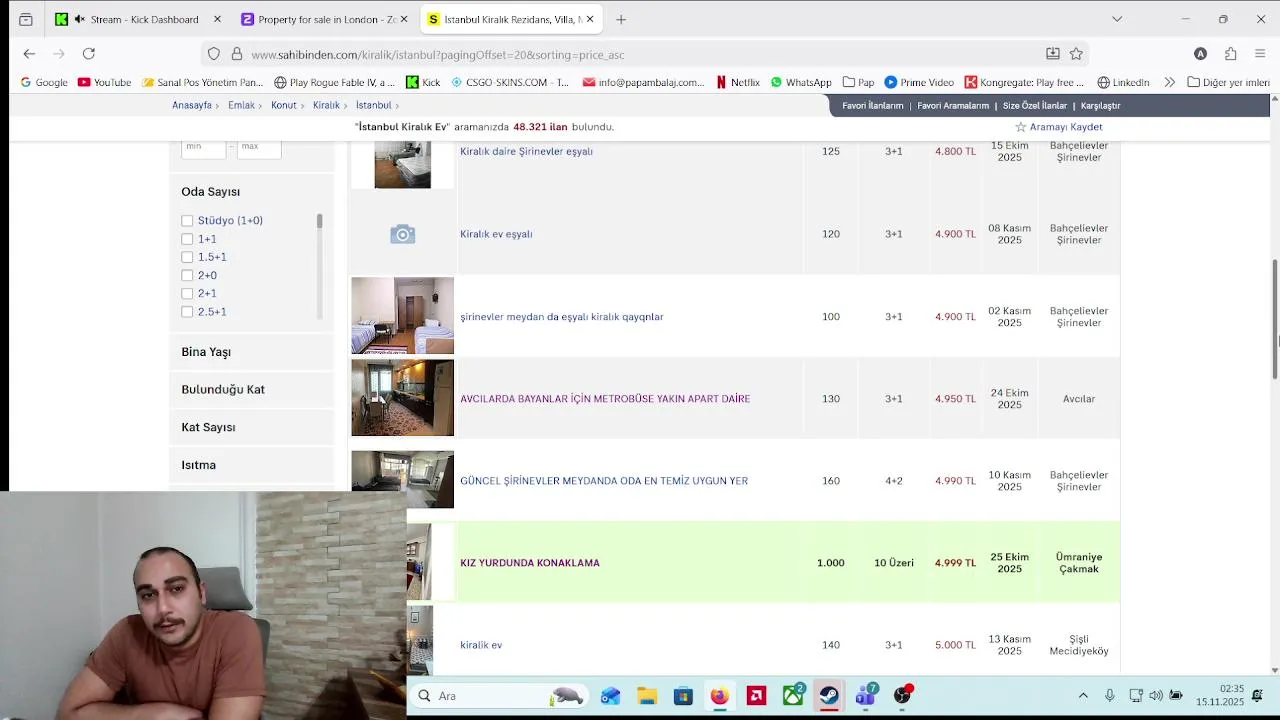Open AMD Software from the taskbar
The image size is (1280, 720).
pos(756,696)
